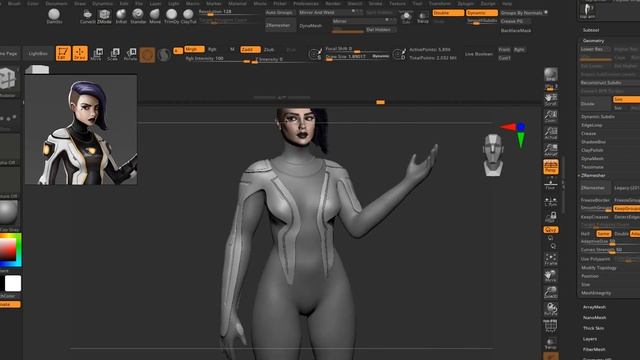Select the CurveTube brush

point(87,16)
